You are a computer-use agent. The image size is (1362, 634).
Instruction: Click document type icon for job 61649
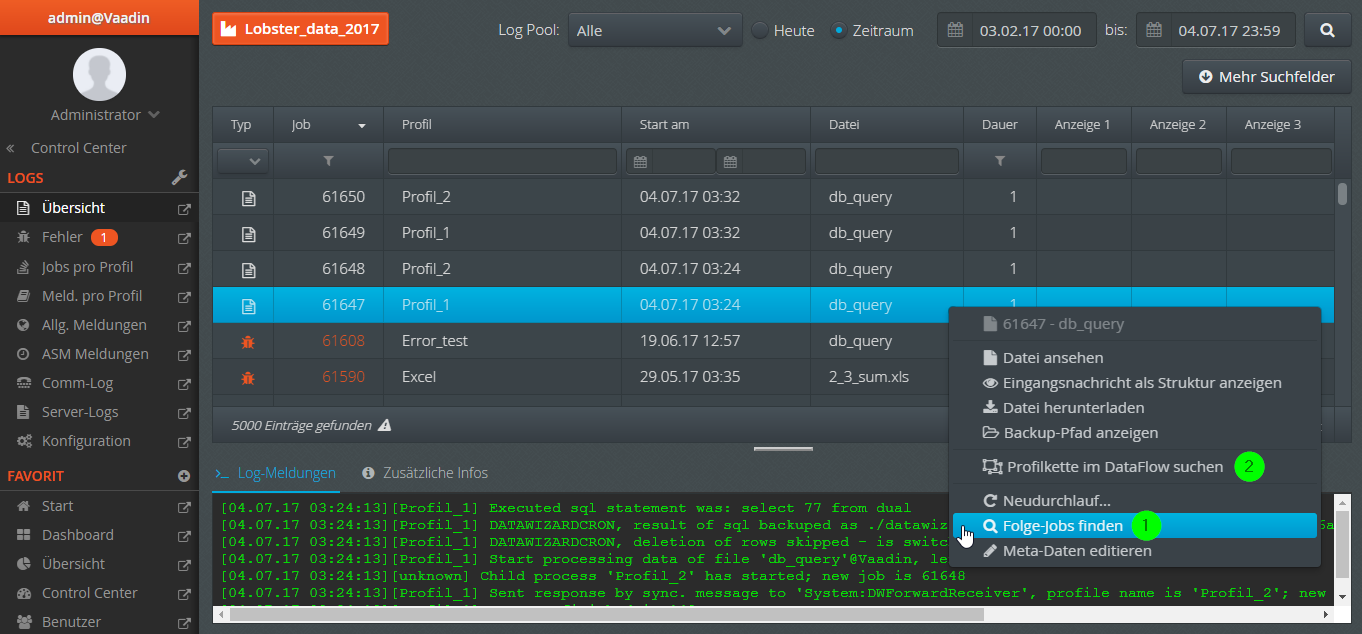(248, 233)
